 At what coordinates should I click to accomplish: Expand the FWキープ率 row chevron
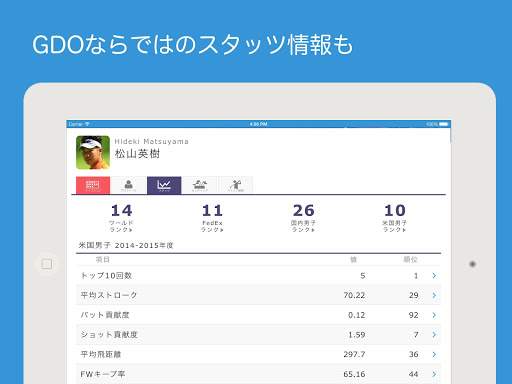tap(434, 374)
